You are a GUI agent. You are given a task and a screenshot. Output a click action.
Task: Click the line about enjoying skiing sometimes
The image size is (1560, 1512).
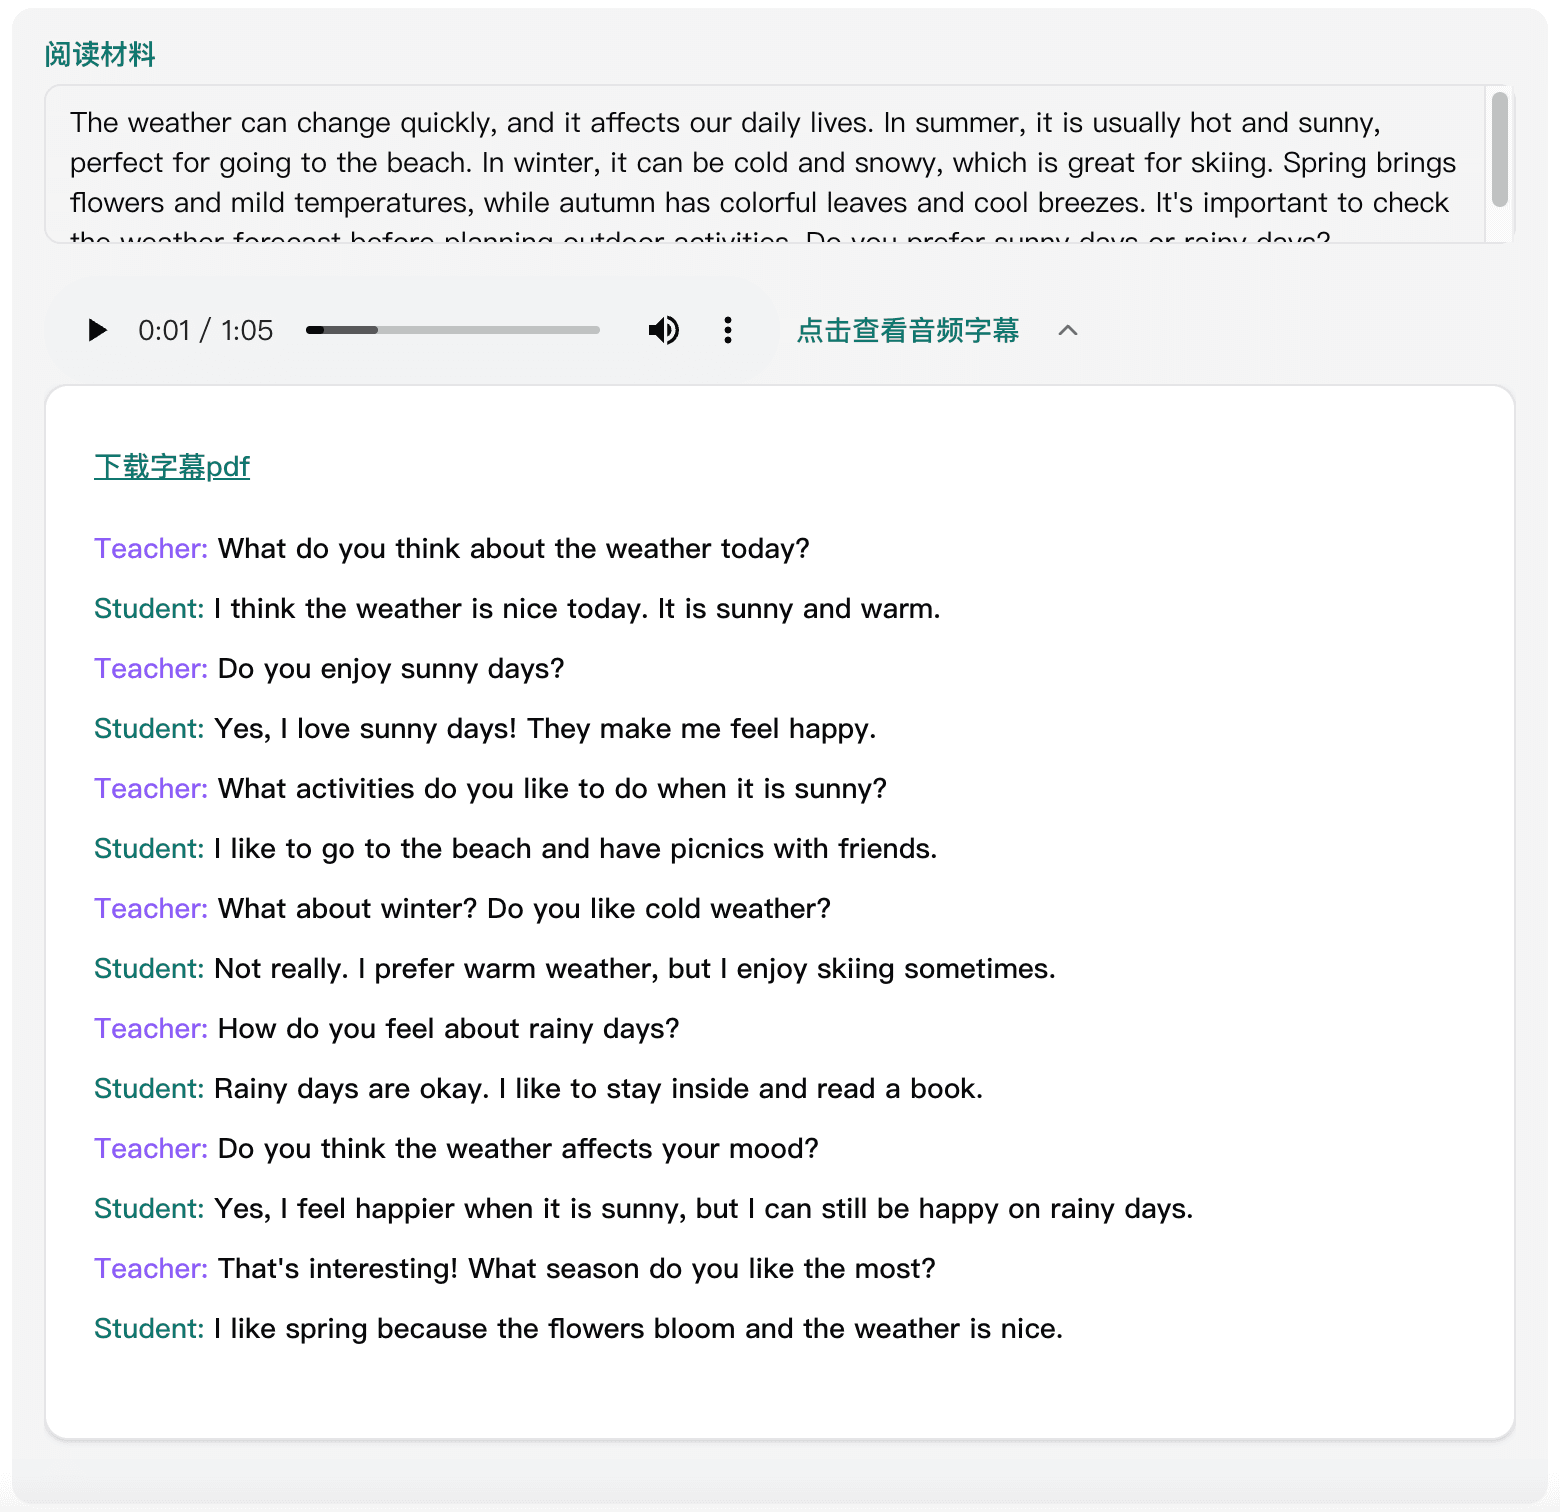(635, 968)
